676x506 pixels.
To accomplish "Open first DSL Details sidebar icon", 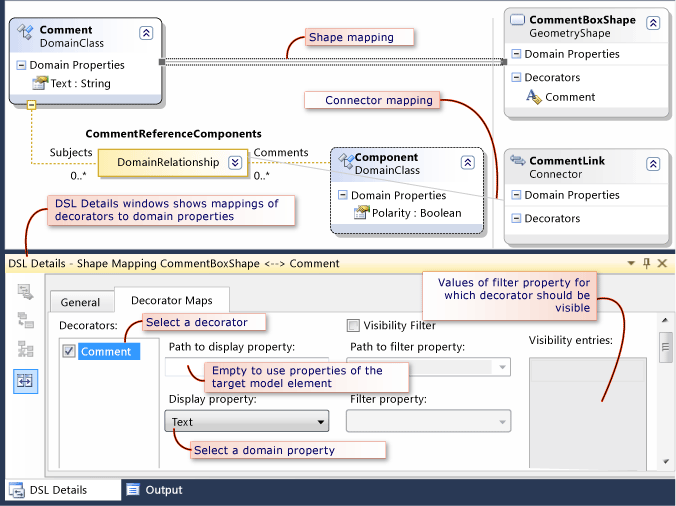I will click(25, 292).
